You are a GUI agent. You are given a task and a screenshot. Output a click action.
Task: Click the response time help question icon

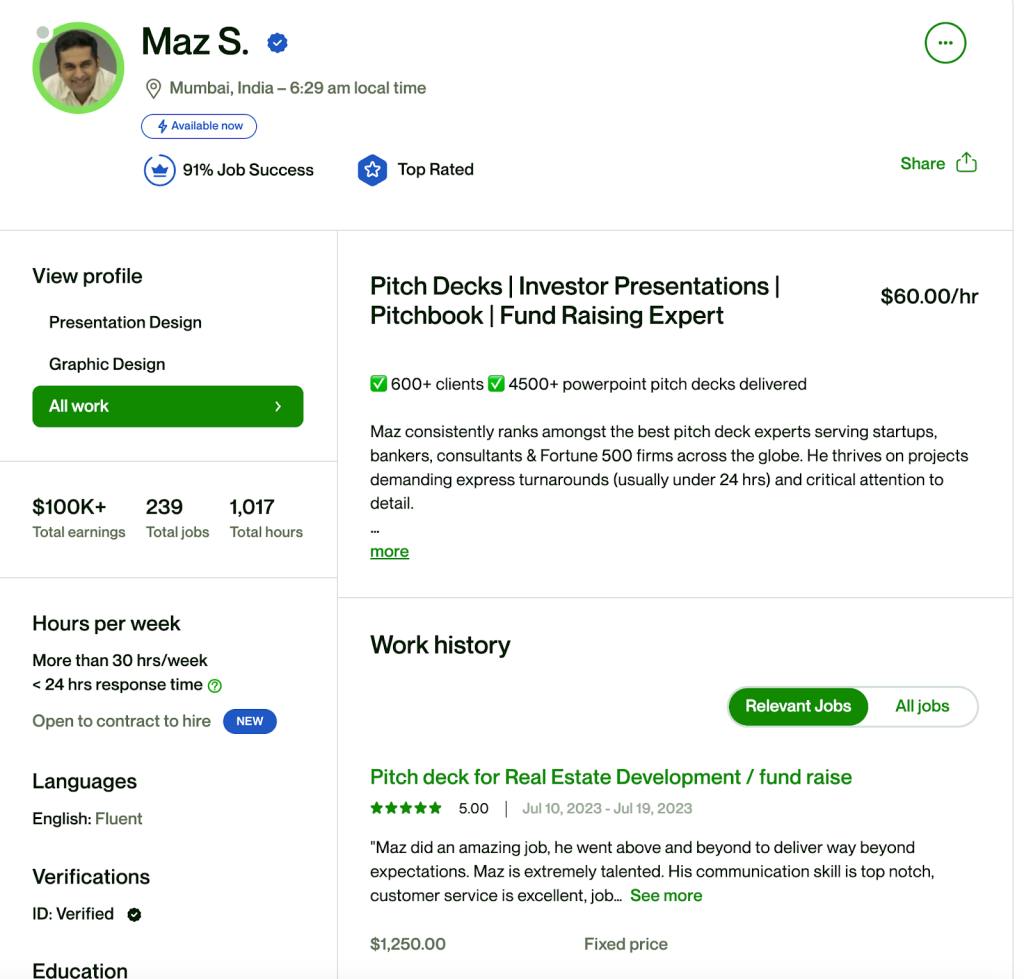pos(215,686)
